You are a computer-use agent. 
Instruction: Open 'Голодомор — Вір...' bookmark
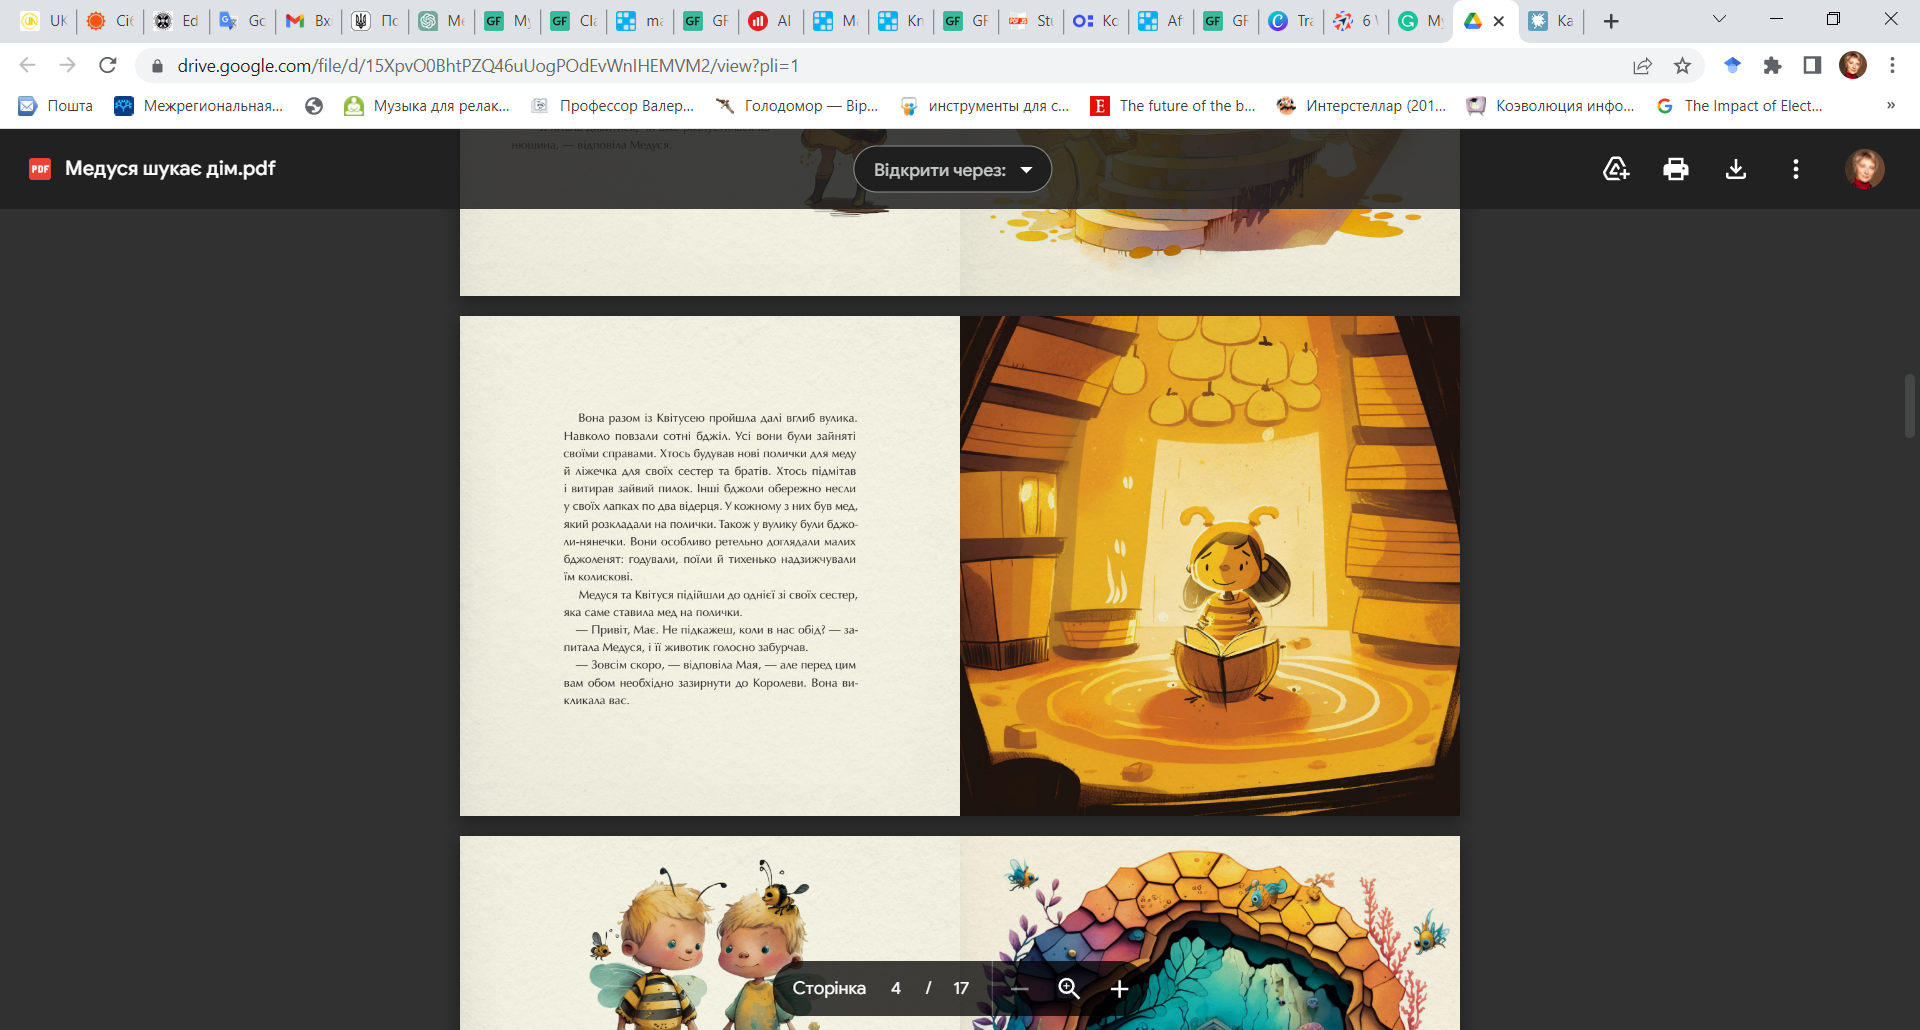tap(797, 106)
